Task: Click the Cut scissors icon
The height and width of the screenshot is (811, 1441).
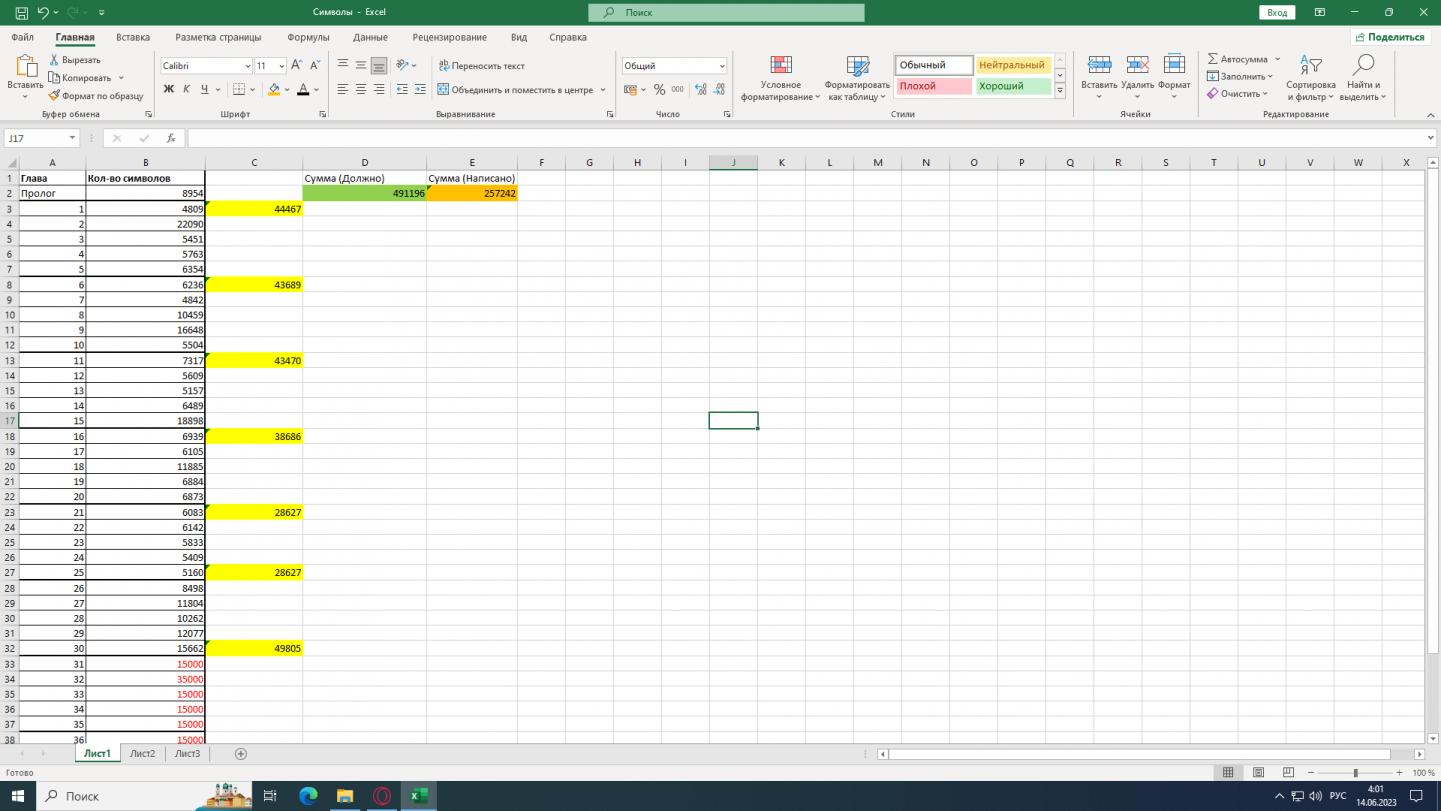Action: pyautogui.click(x=54, y=60)
